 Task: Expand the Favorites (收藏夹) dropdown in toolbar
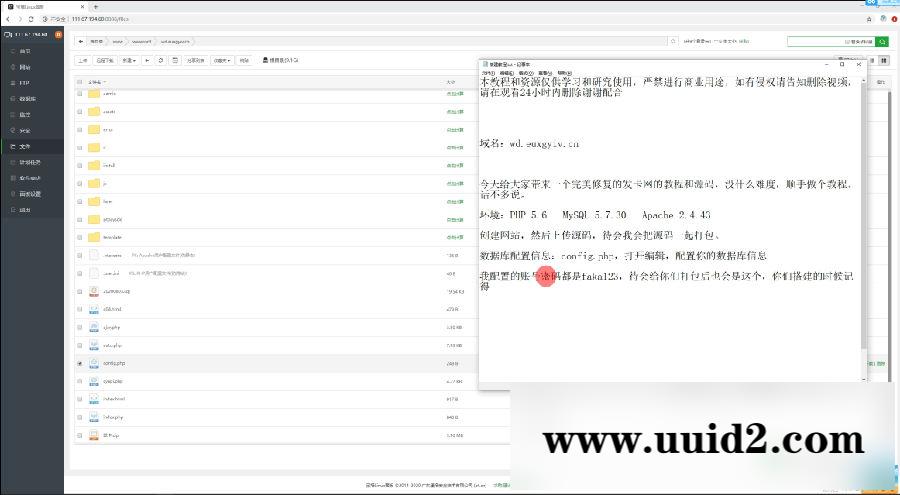221,61
